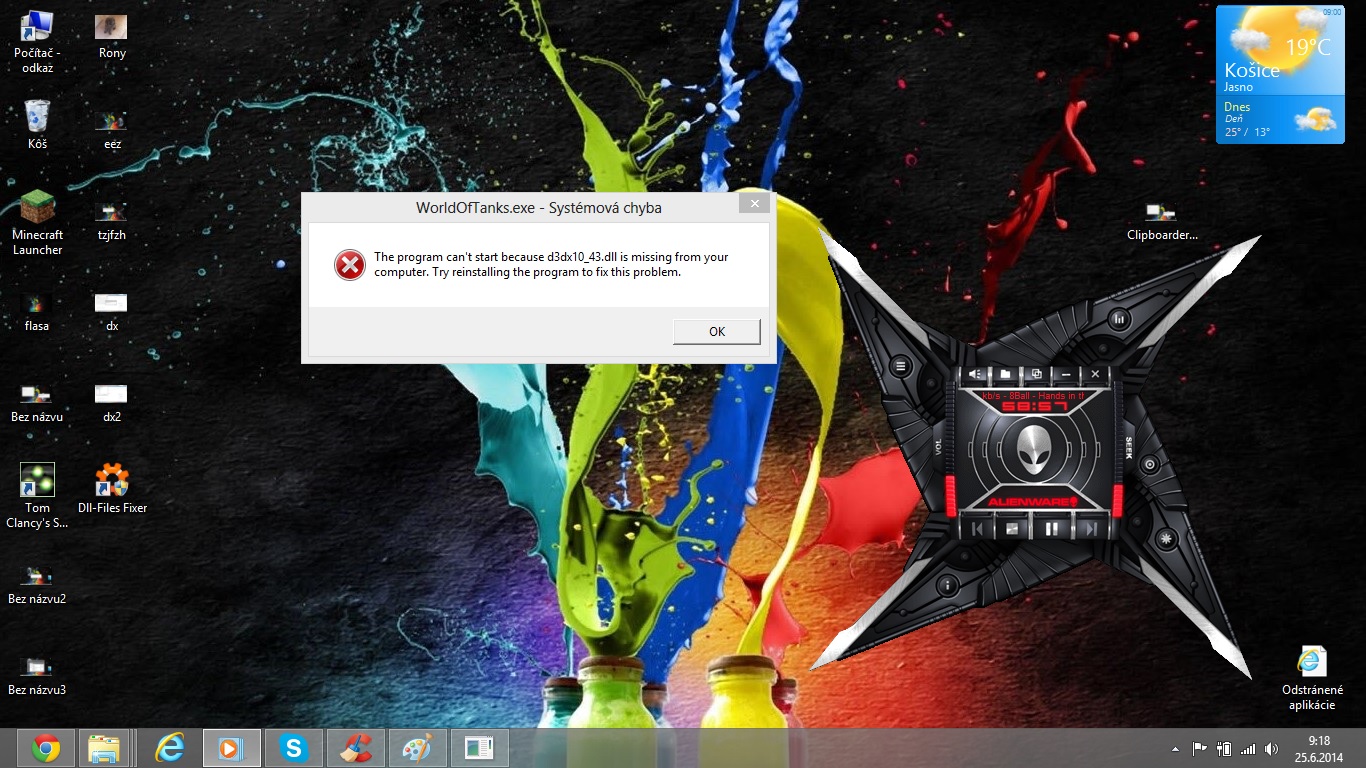Select the dx desktop file

pyautogui.click(x=112, y=310)
